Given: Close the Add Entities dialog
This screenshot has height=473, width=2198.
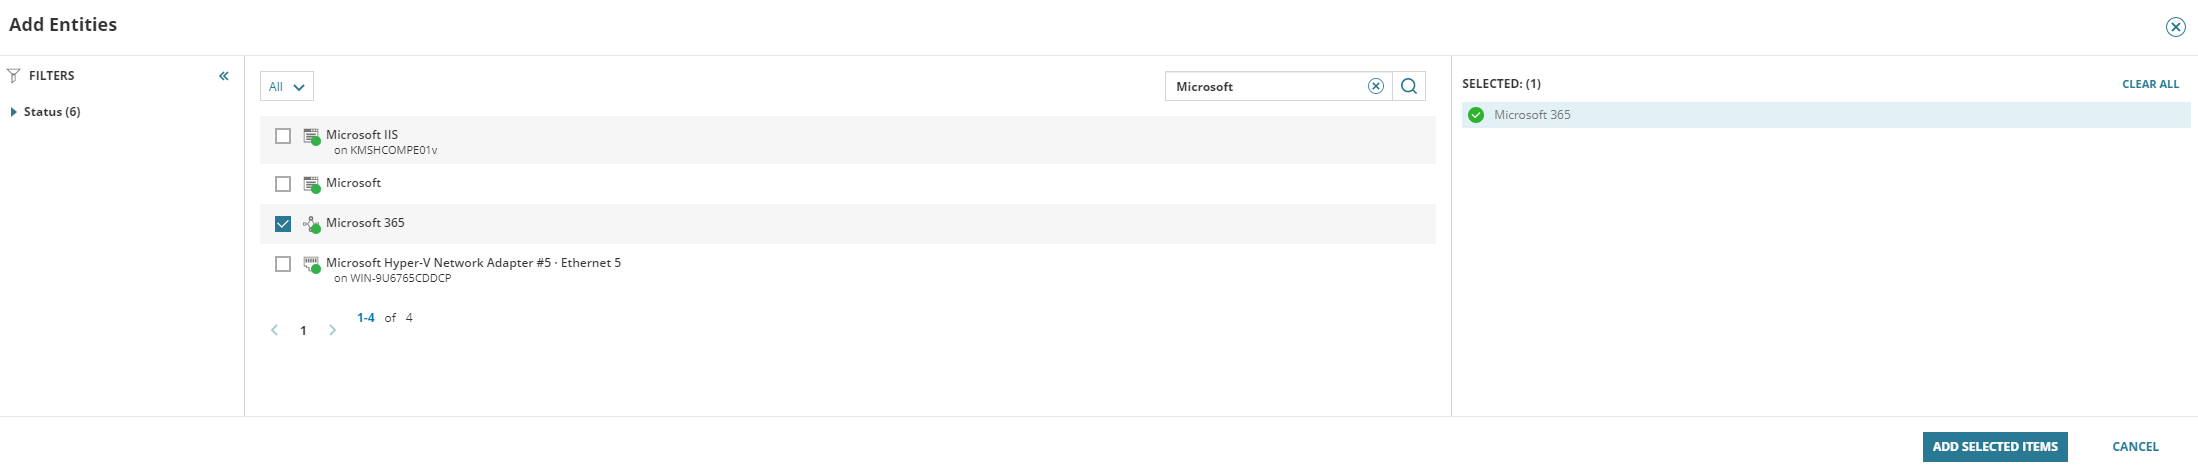Looking at the screenshot, I should pos(2175,27).
